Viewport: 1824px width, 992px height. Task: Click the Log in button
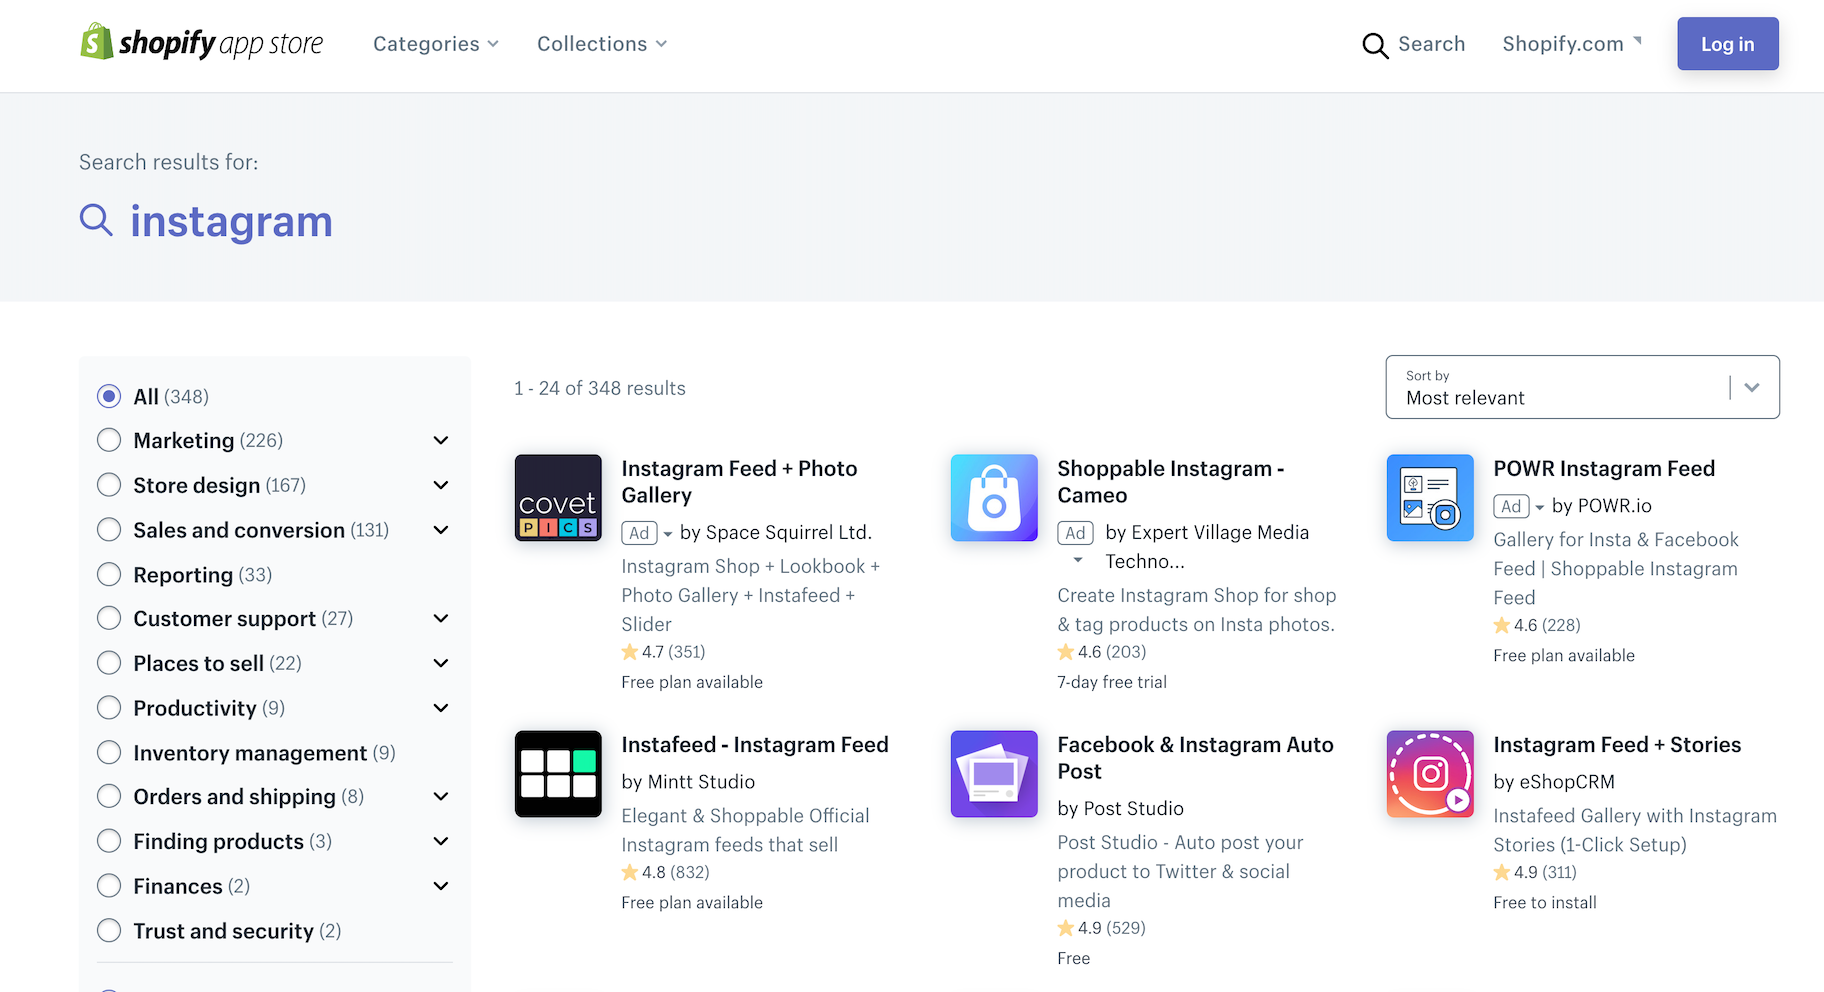[1727, 44]
